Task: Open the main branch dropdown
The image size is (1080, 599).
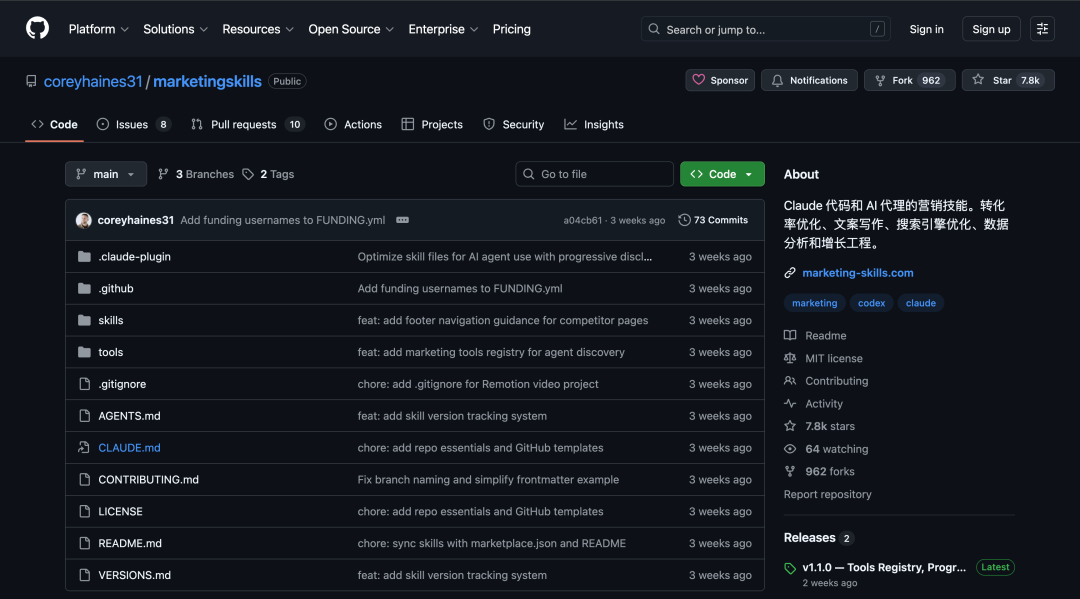Action: tap(105, 173)
